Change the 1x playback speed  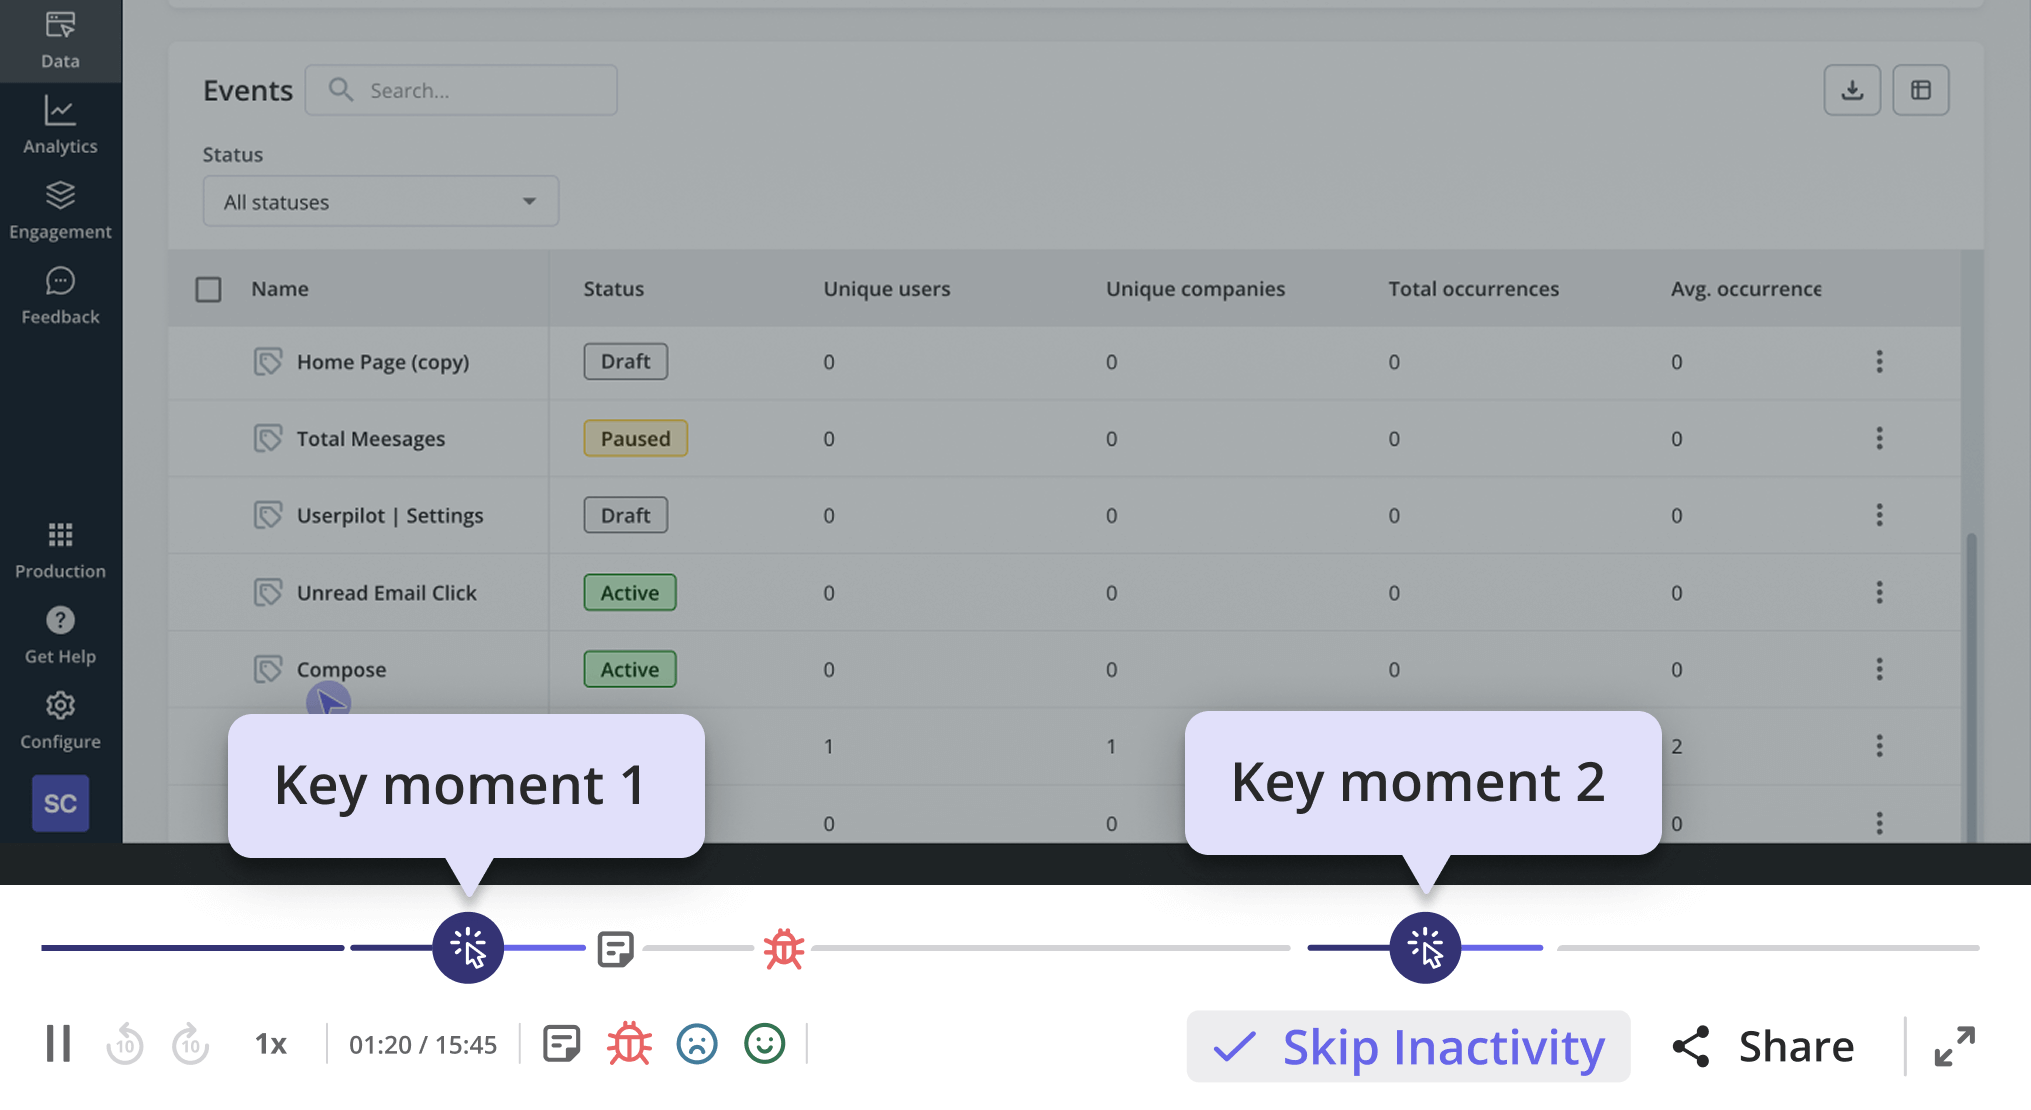point(270,1044)
